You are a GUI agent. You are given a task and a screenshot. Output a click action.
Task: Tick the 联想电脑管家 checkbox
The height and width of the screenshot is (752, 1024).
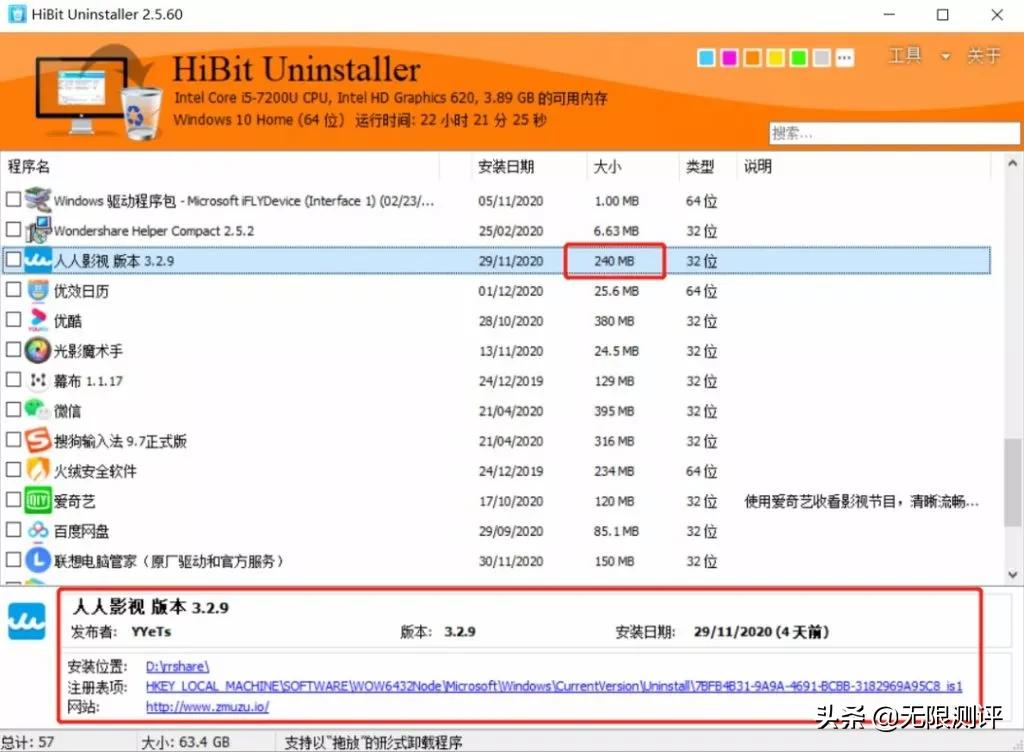coord(13,559)
